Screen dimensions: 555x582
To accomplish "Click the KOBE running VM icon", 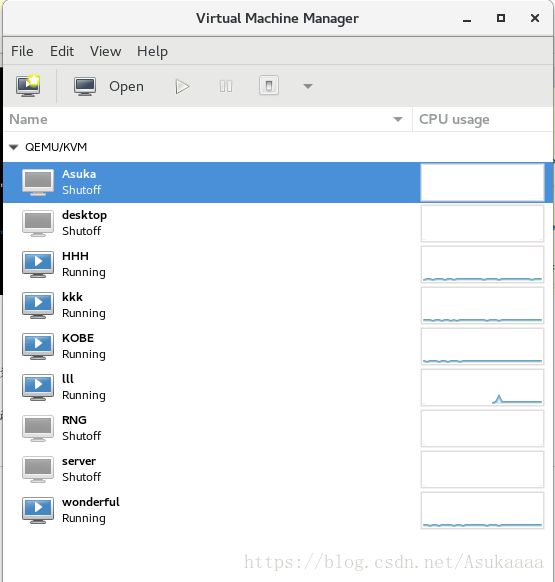I will [x=38, y=346].
